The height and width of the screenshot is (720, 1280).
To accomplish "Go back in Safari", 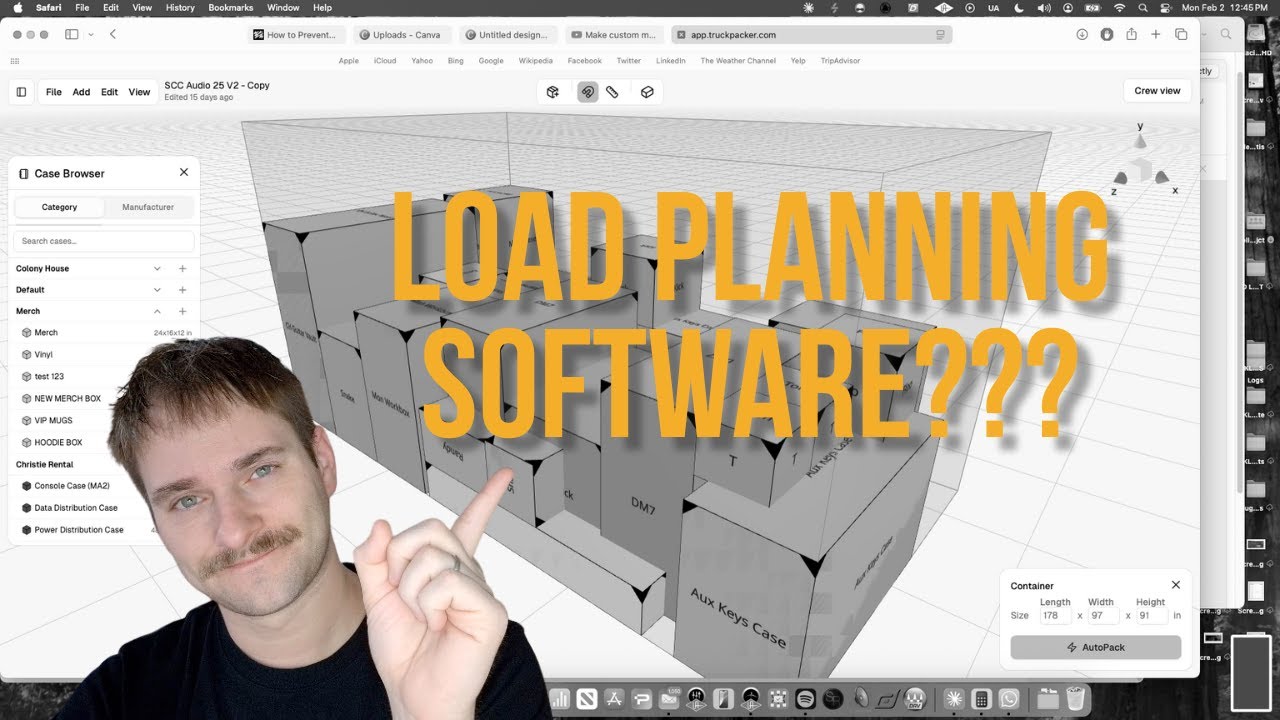I will click(113, 34).
